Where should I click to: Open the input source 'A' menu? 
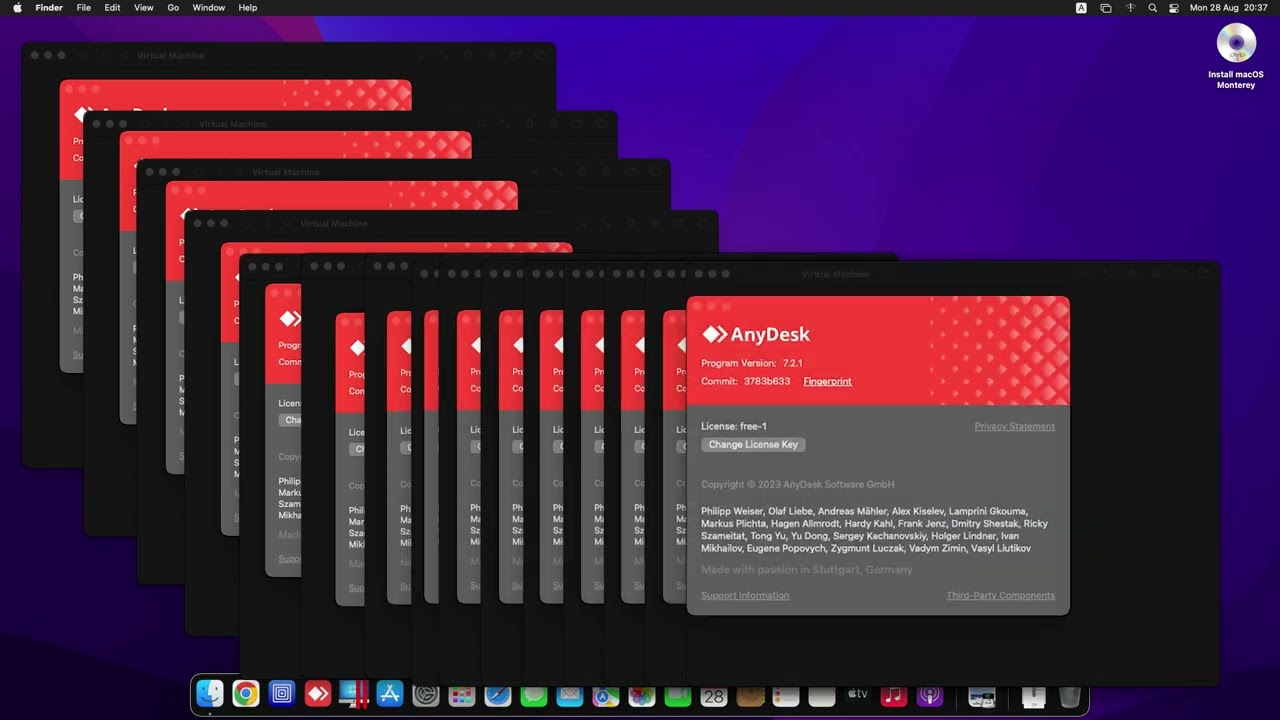[1081, 8]
